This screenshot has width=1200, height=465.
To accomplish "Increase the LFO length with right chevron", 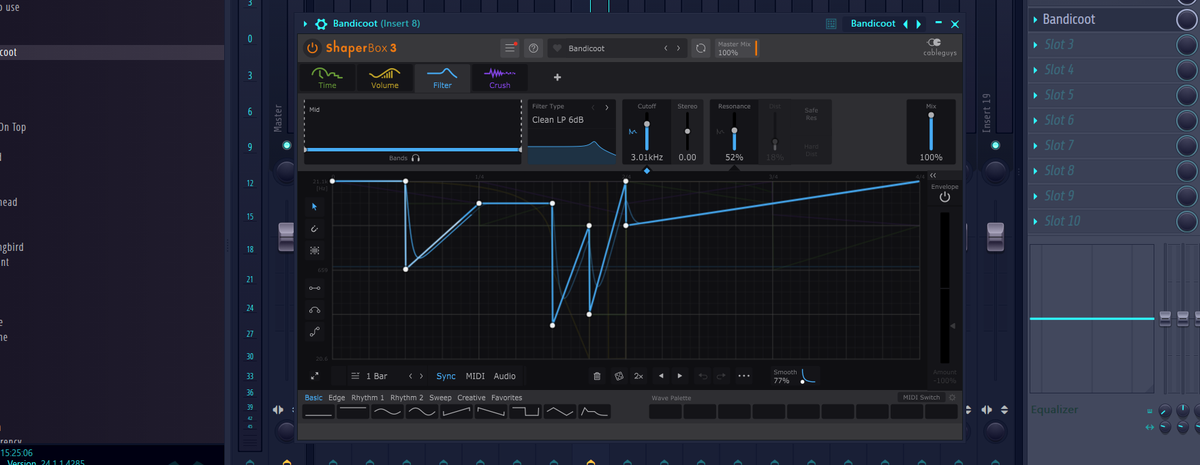I will (422, 376).
